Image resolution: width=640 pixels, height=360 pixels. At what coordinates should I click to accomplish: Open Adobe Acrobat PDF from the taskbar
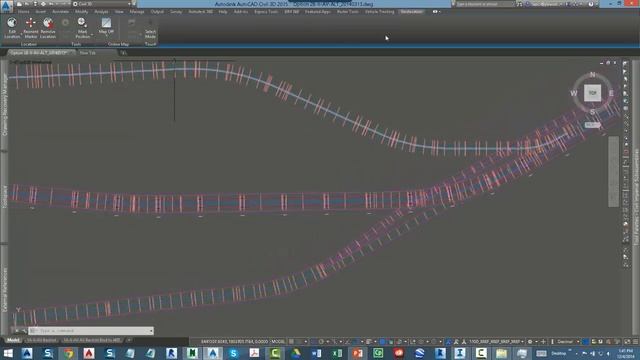click(254, 353)
